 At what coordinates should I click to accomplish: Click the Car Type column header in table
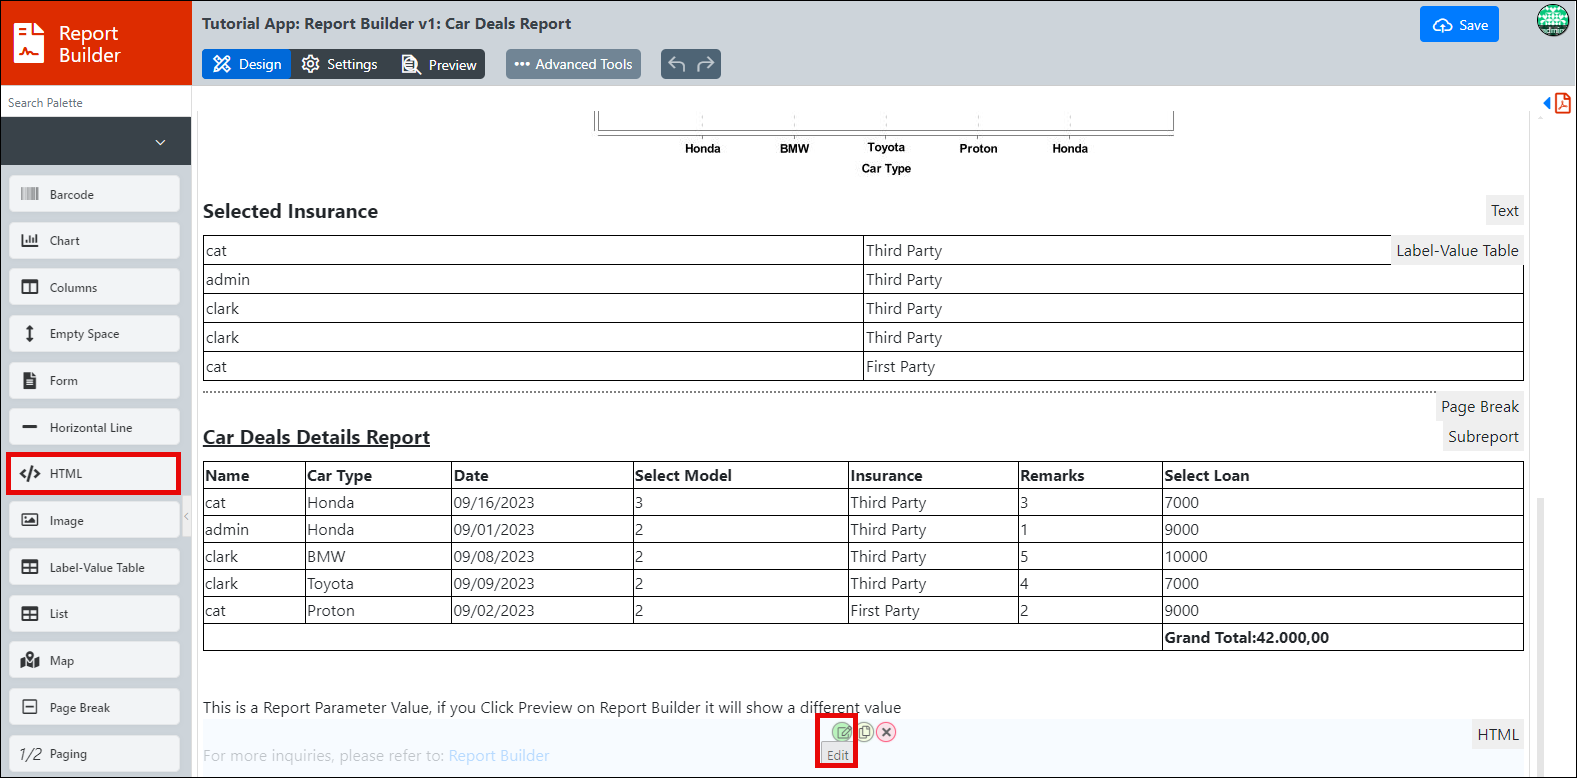(378, 476)
